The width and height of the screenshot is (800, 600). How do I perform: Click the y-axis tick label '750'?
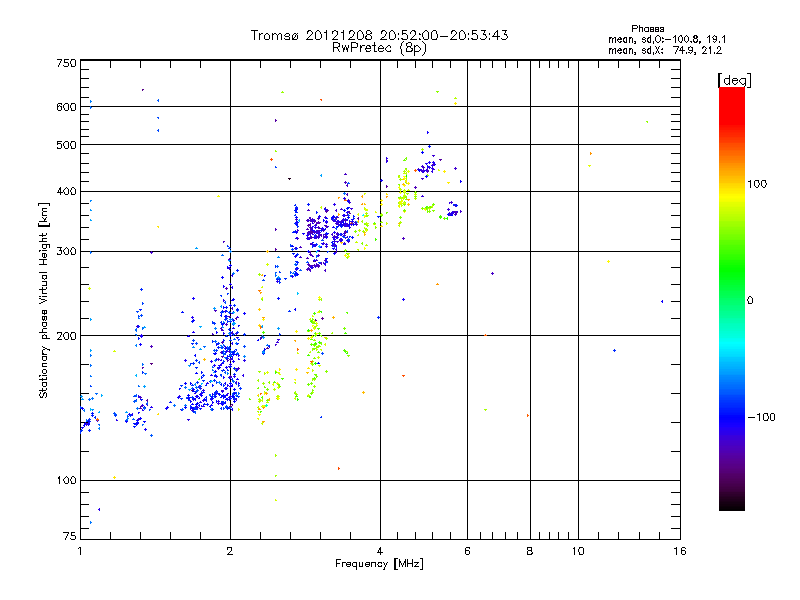[x=67, y=63]
